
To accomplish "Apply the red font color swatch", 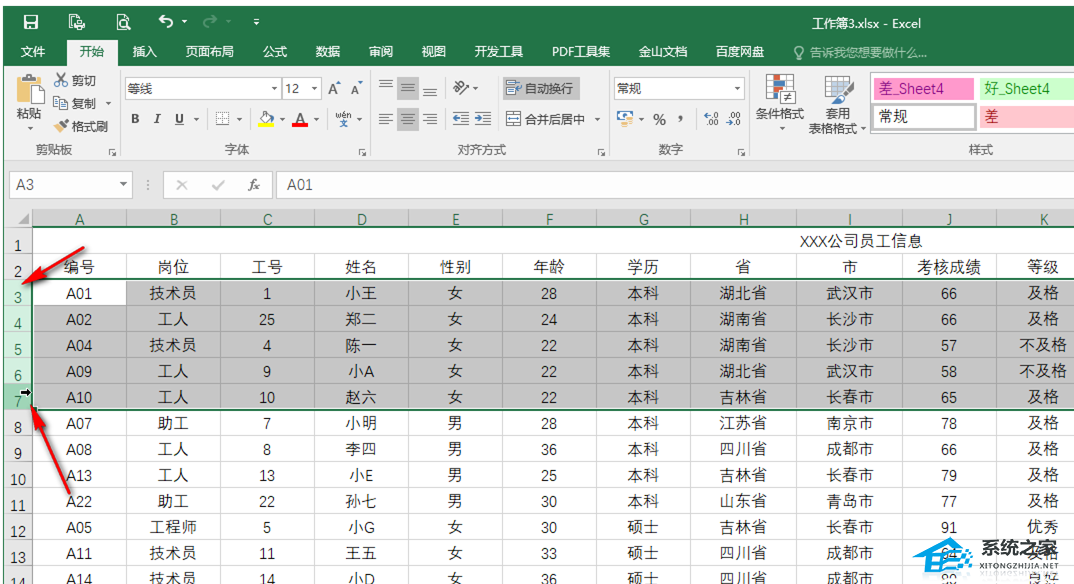I will [300, 119].
